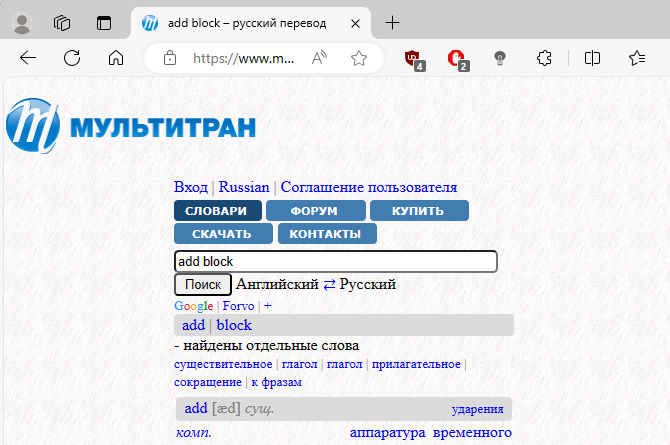This screenshot has height=445, width=670.
Task: Jump to существительное section
Action: [x=223, y=364]
